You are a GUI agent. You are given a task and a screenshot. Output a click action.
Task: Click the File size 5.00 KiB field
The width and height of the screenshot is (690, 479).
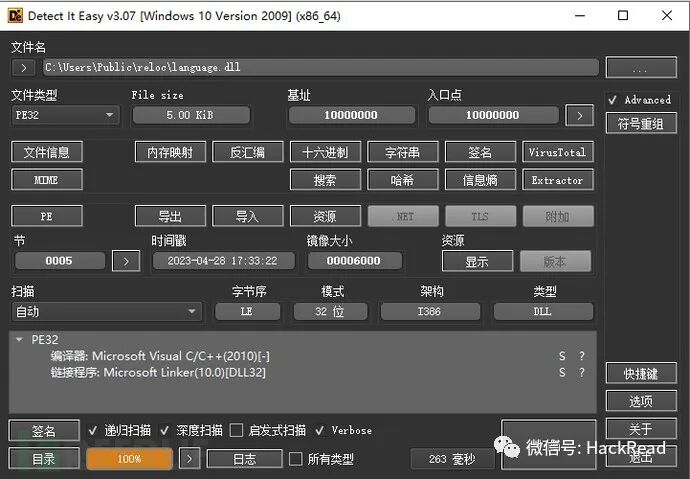coord(191,115)
